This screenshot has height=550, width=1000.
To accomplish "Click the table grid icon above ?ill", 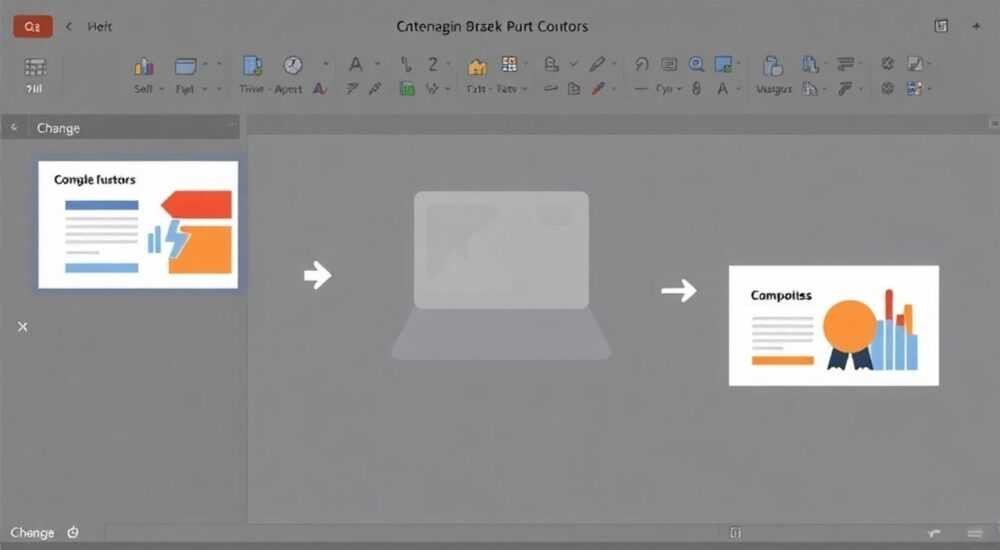I will pos(35,67).
